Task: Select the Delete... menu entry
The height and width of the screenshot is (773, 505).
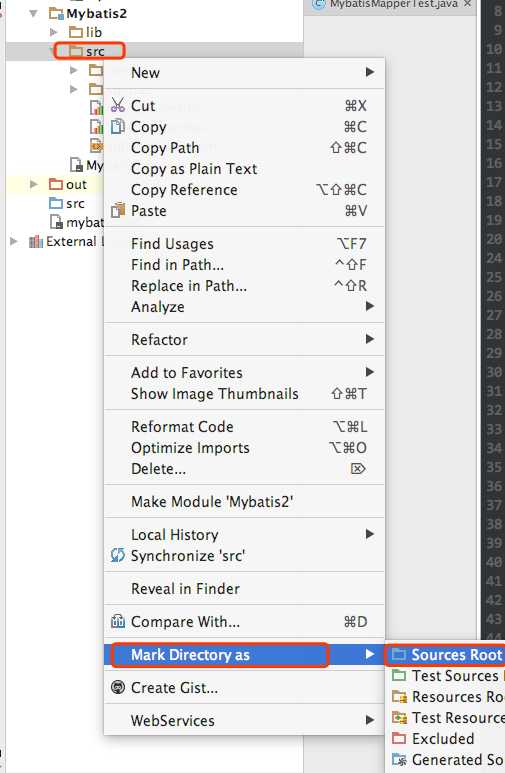Action: tap(245, 469)
